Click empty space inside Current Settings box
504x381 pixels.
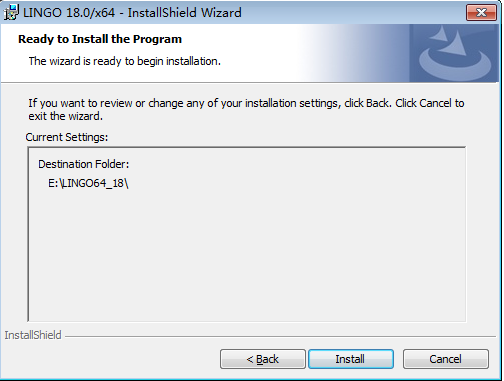tap(247, 253)
